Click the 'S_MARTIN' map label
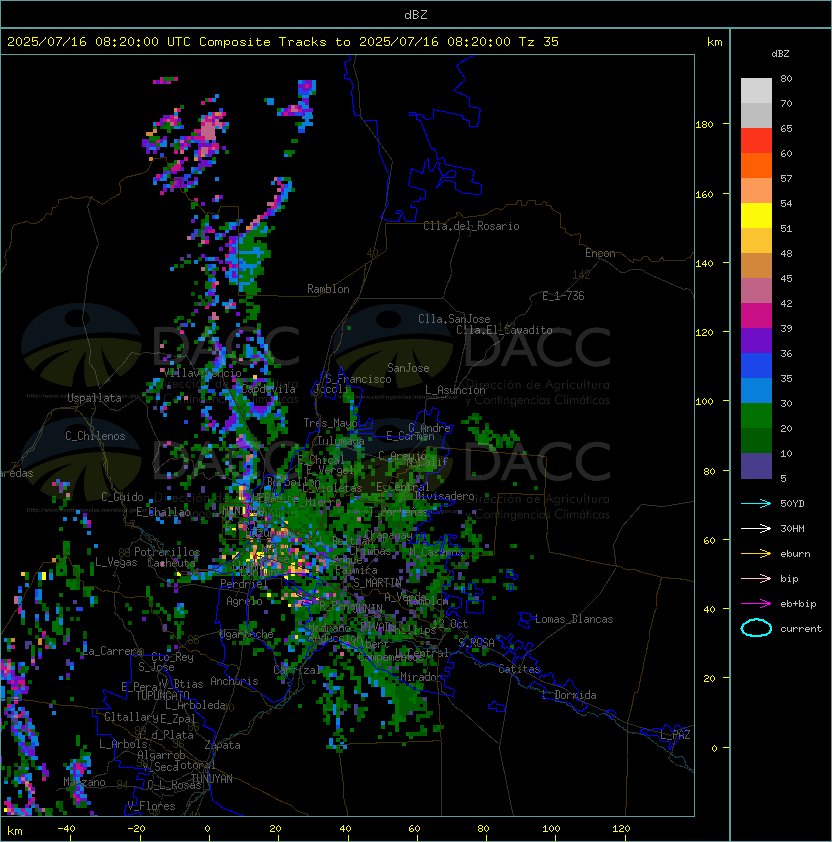This screenshot has height=842, width=832. (378, 582)
